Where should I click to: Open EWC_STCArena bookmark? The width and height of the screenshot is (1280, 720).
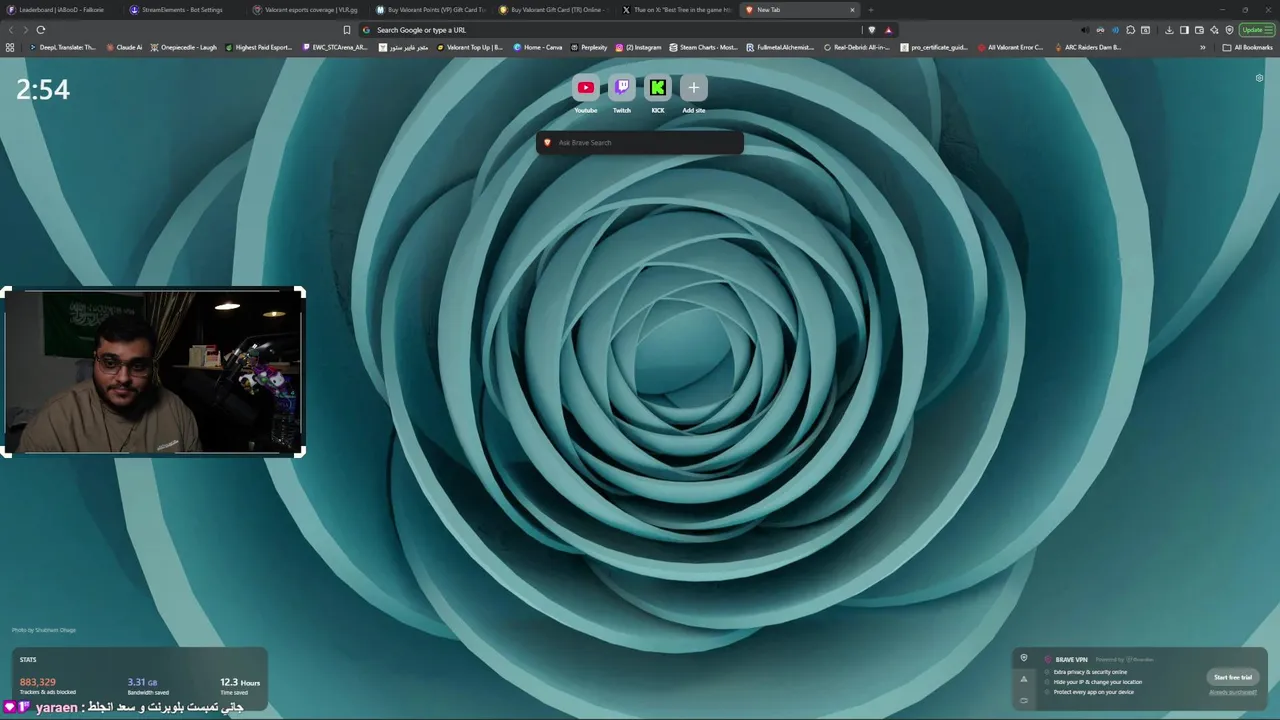tap(335, 47)
